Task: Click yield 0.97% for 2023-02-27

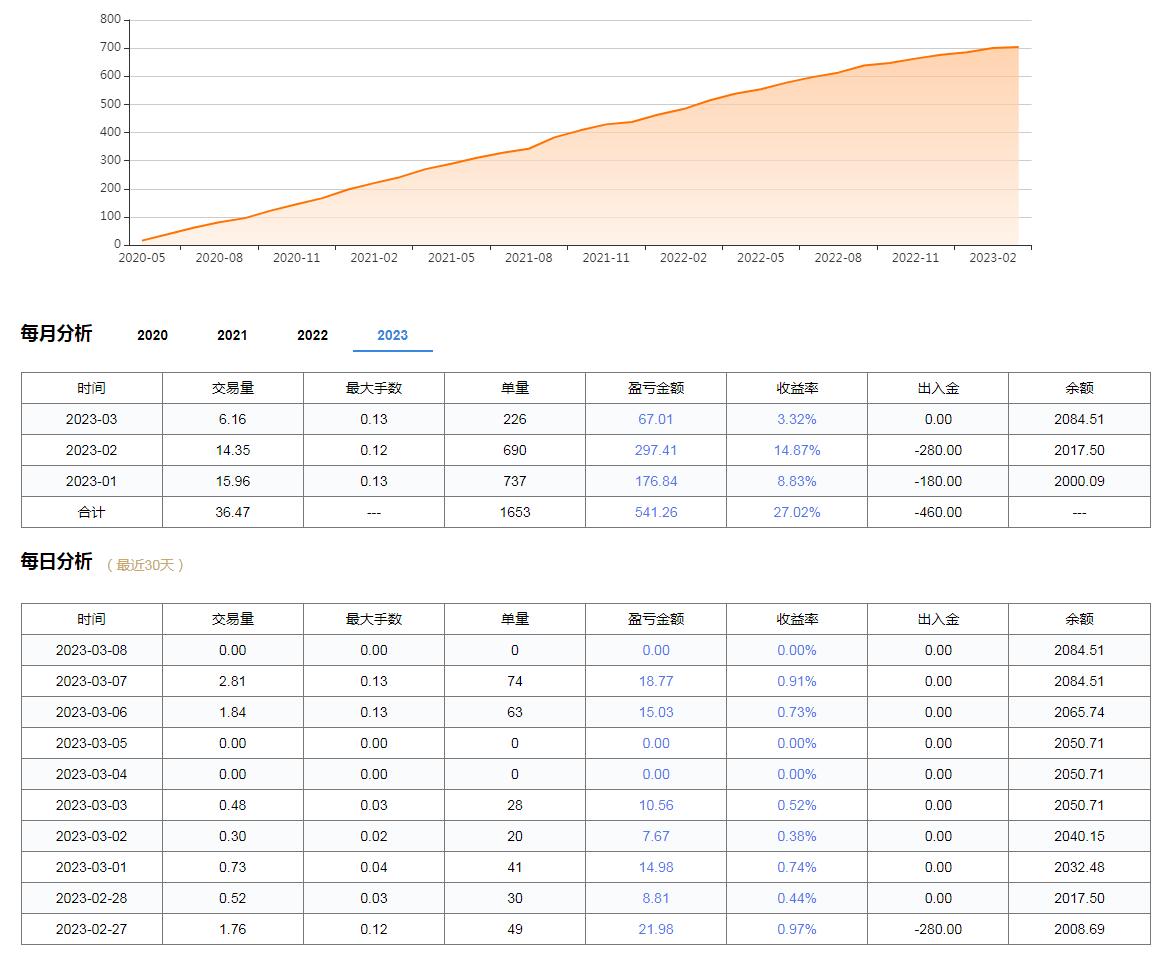Action: pyautogui.click(x=797, y=929)
